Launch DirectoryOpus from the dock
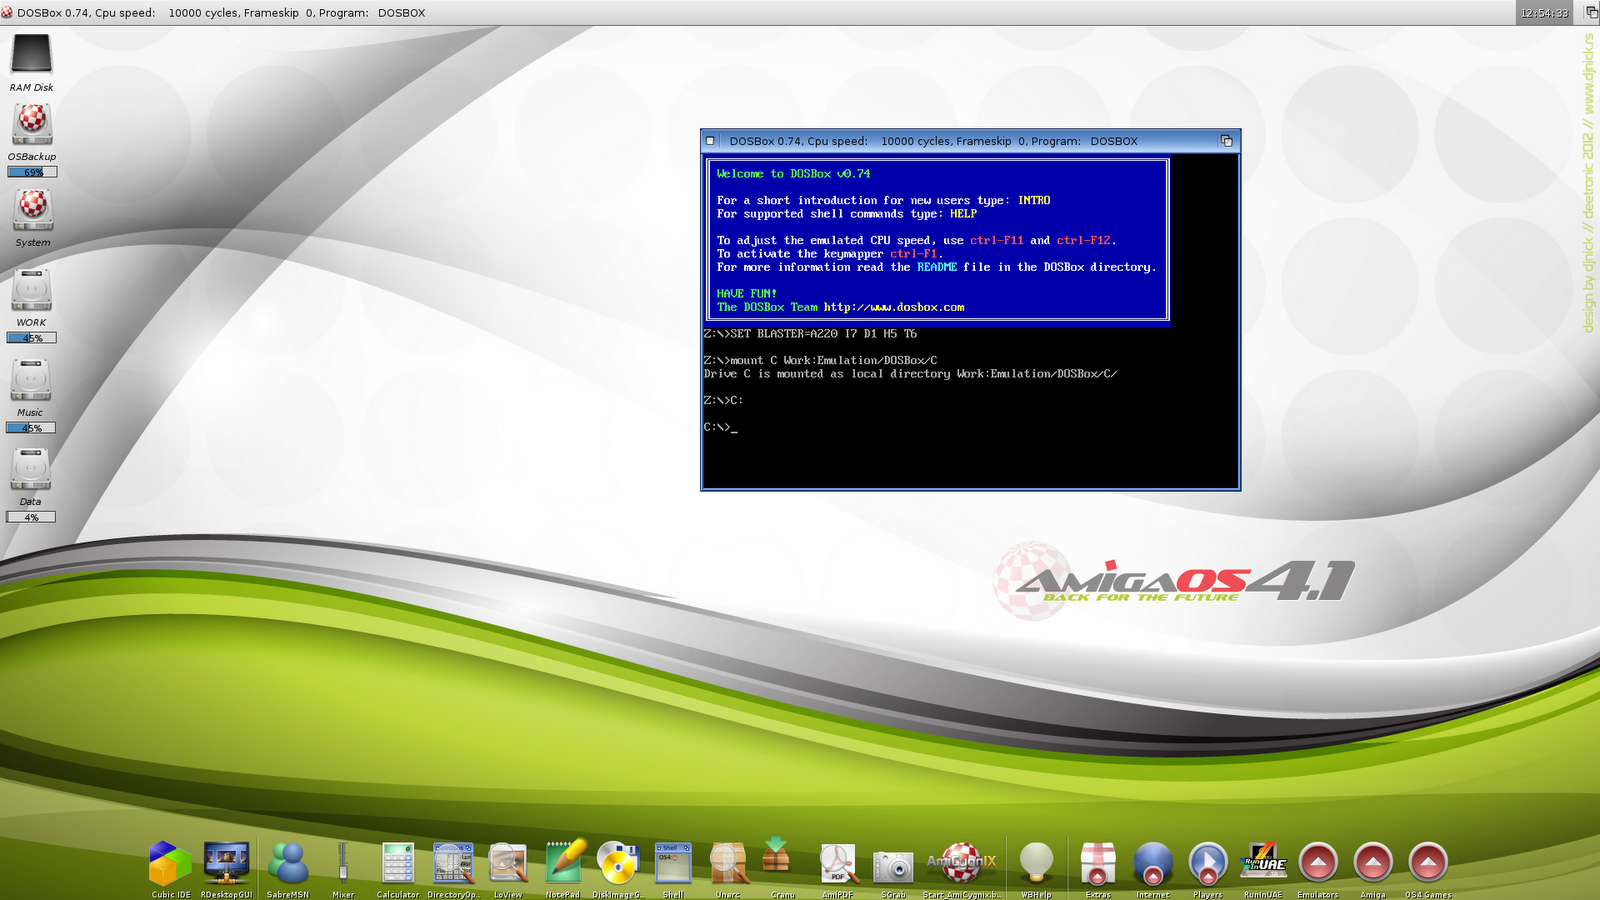 pyautogui.click(x=453, y=862)
